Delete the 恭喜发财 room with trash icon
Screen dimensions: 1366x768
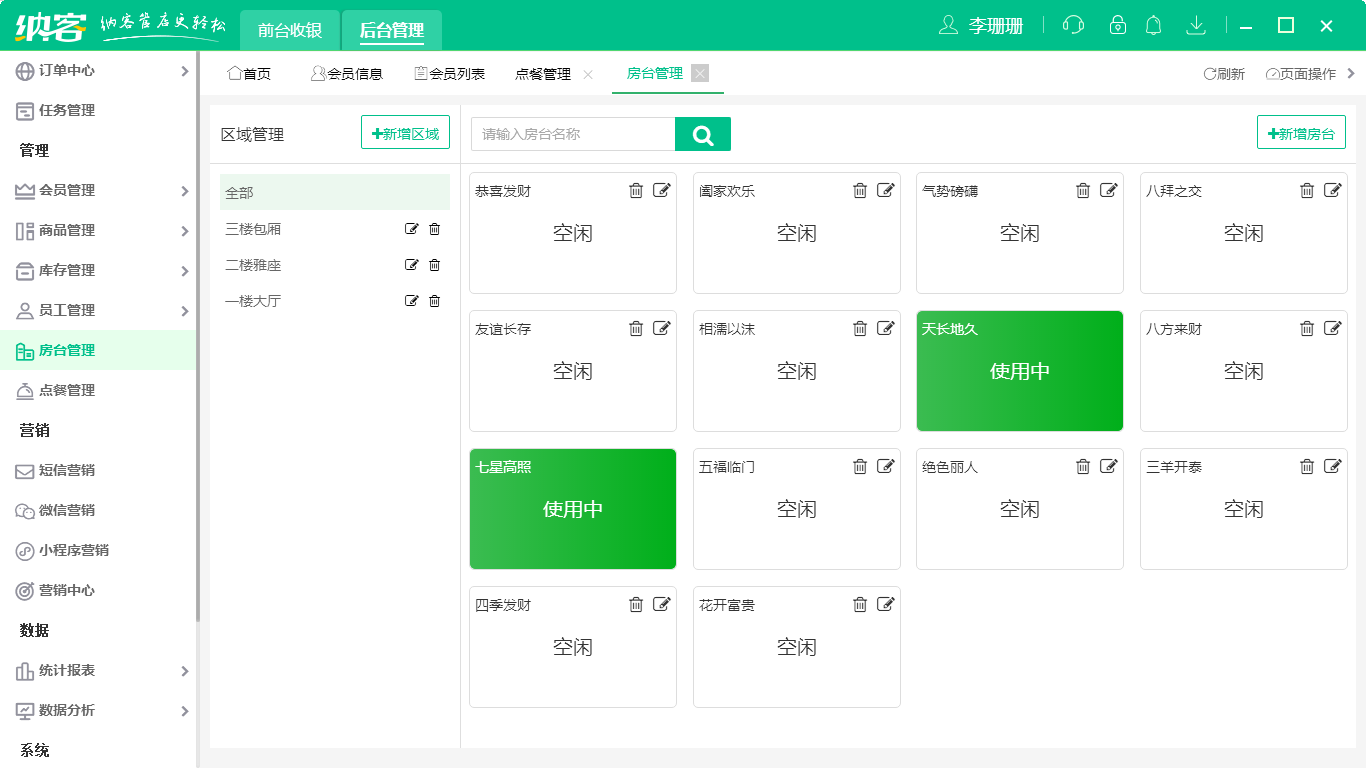pyautogui.click(x=637, y=189)
